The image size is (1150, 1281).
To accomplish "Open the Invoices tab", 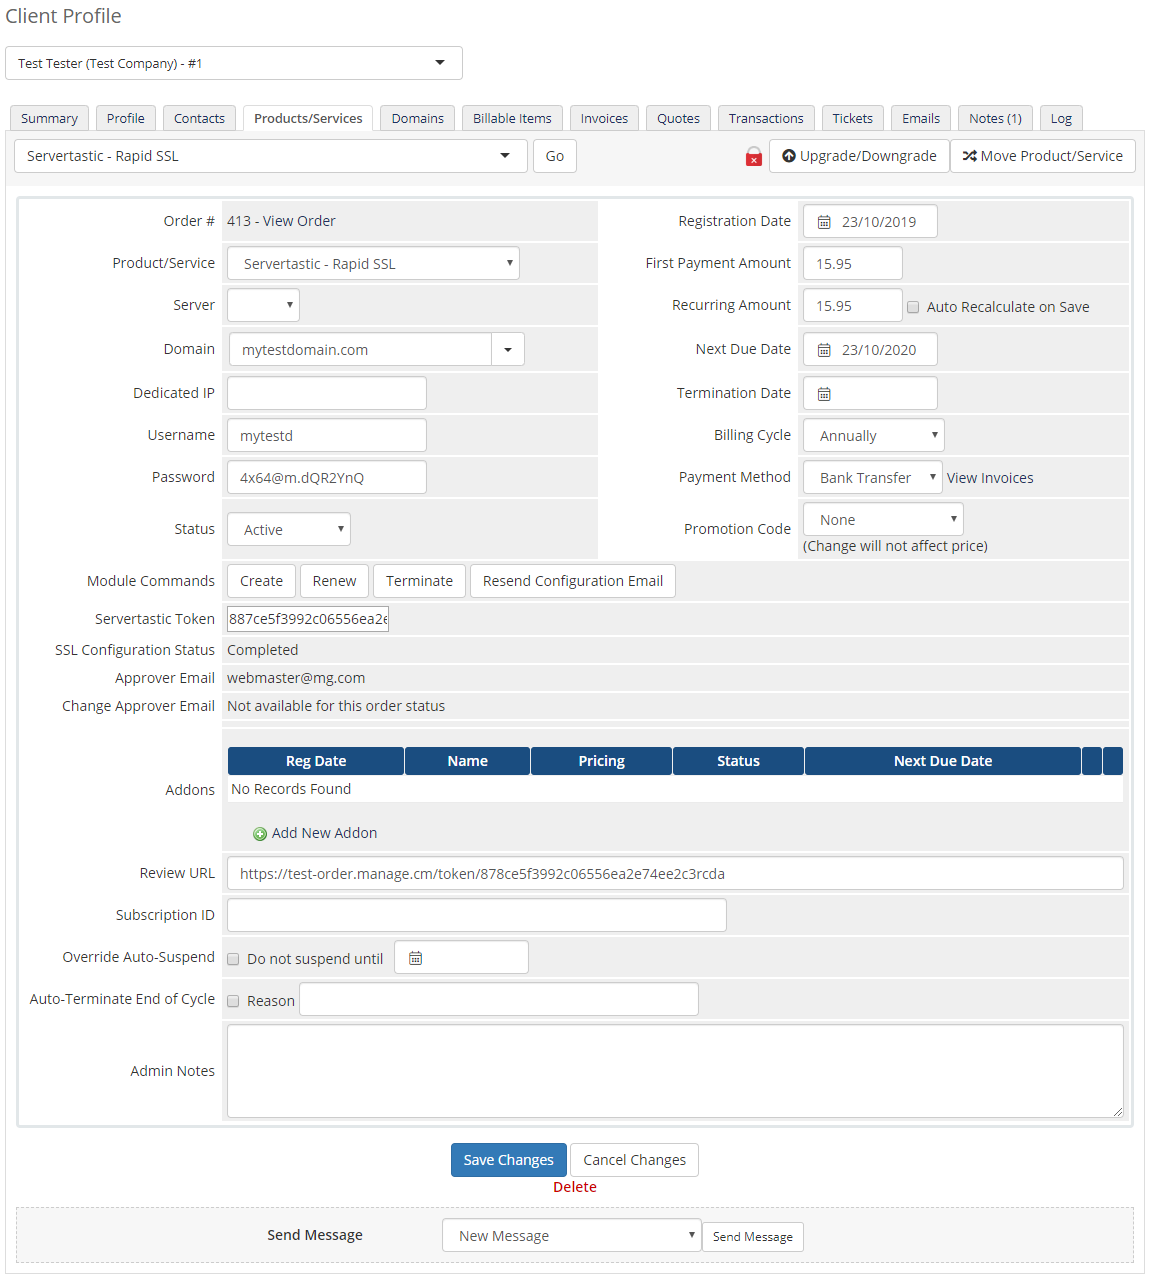I will click(604, 118).
